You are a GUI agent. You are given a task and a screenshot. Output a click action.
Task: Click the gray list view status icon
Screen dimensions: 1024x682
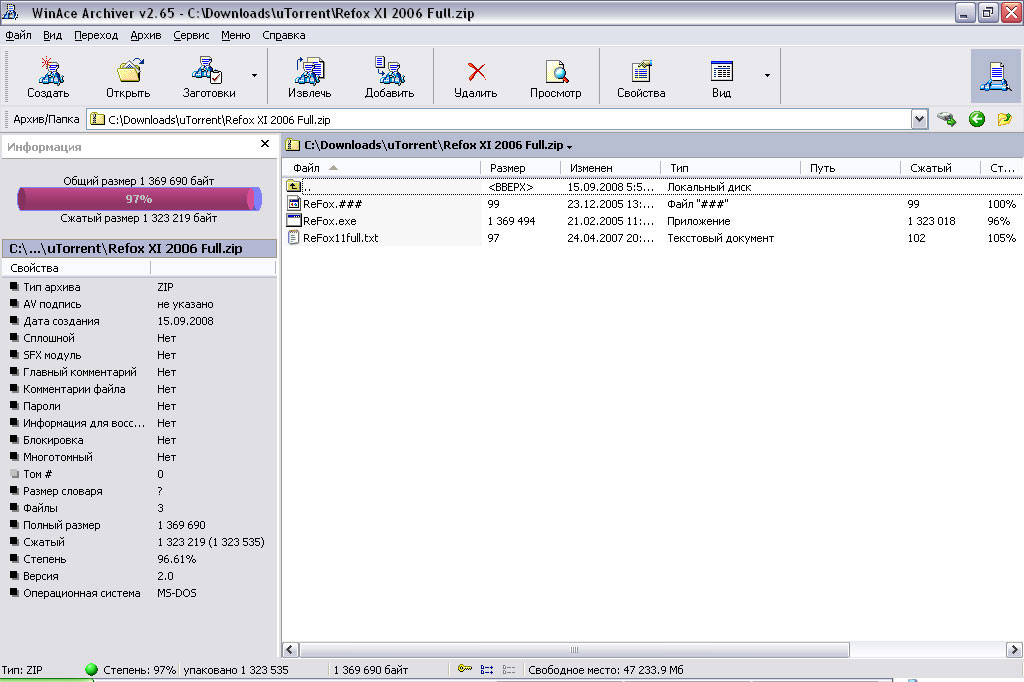pos(509,670)
